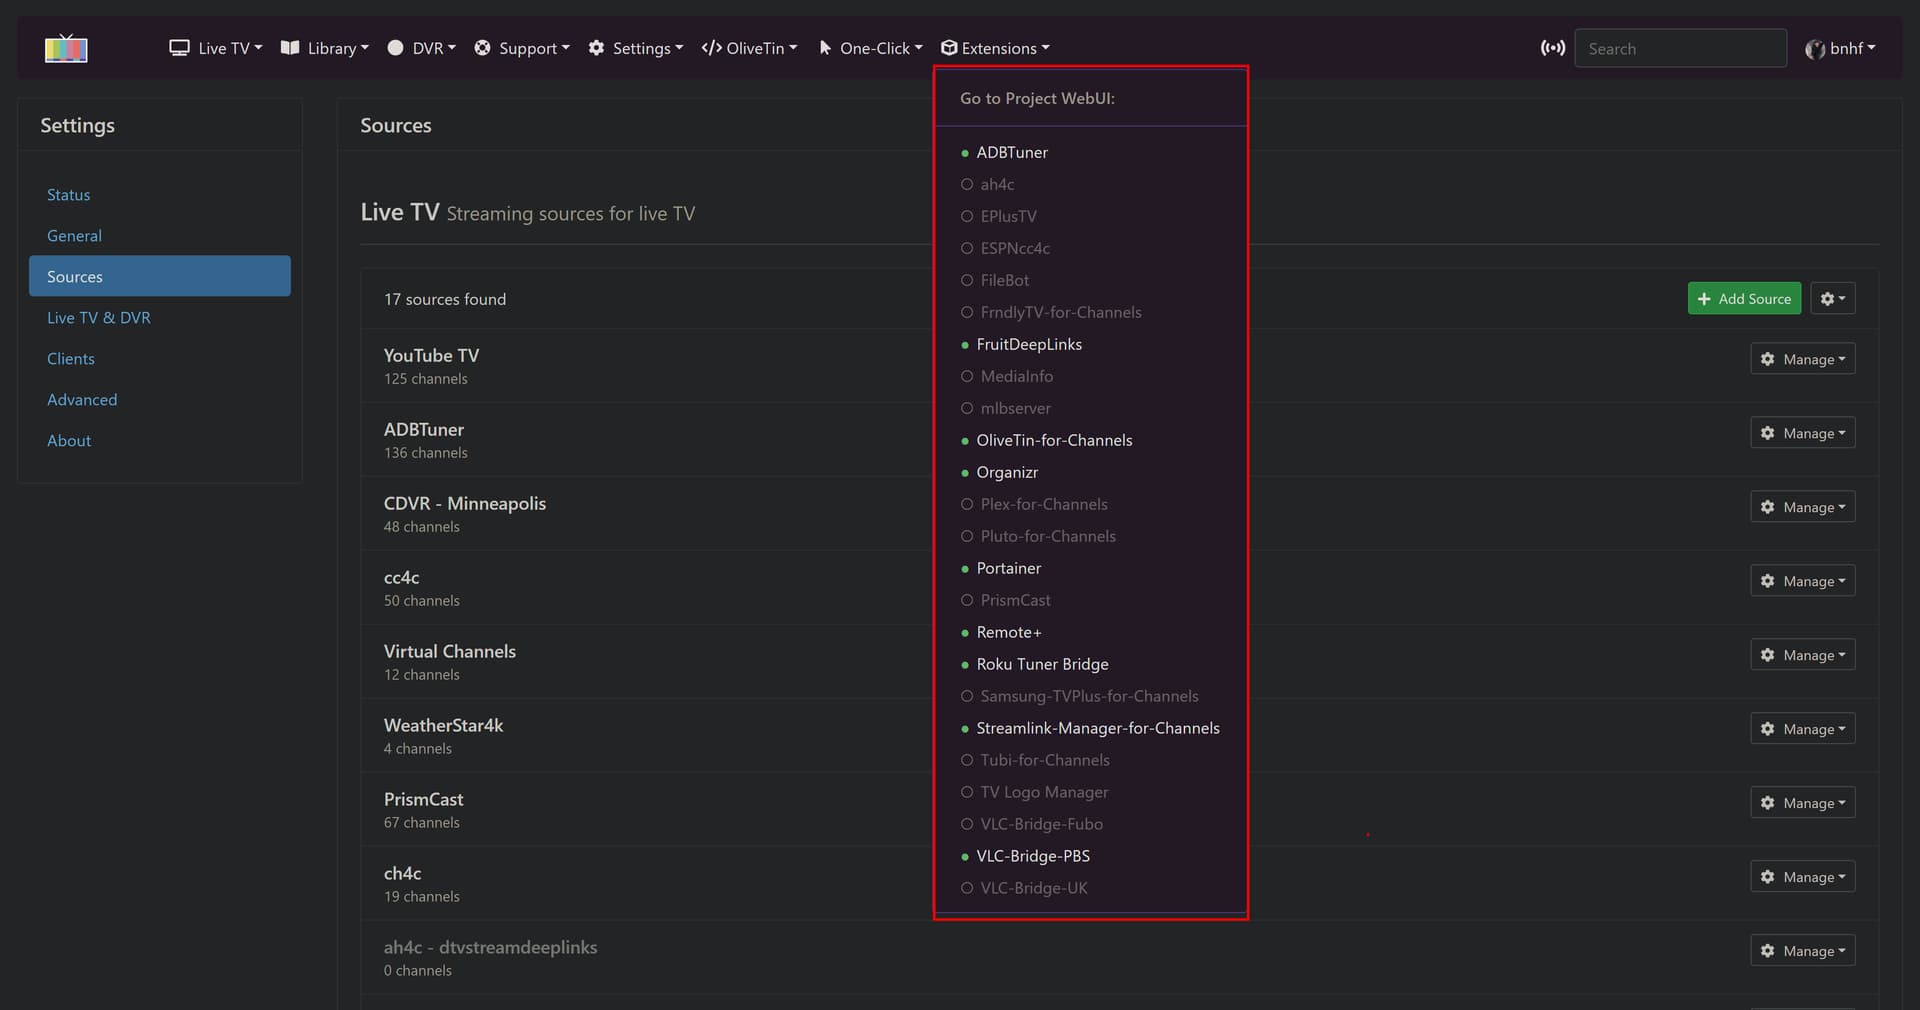Click the green status dot beside ADBTuner
The height and width of the screenshot is (1010, 1920).
[965, 153]
